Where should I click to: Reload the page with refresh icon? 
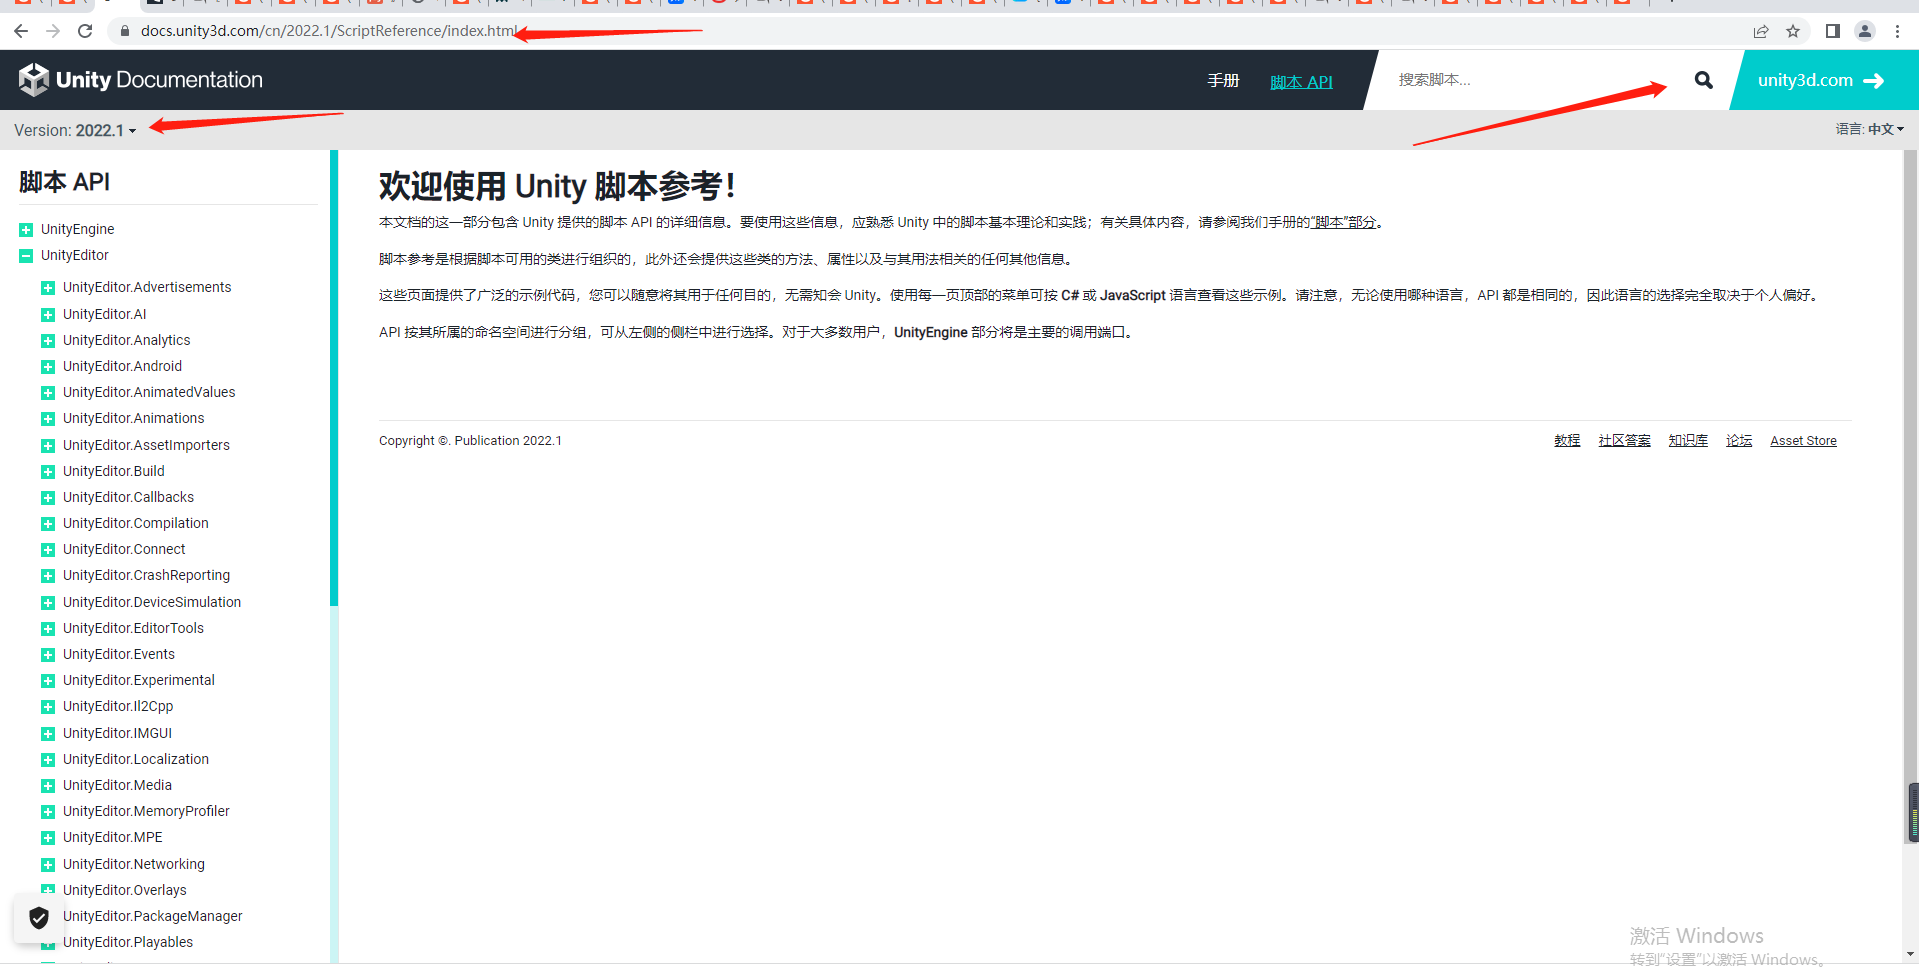pyautogui.click(x=85, y=31)
